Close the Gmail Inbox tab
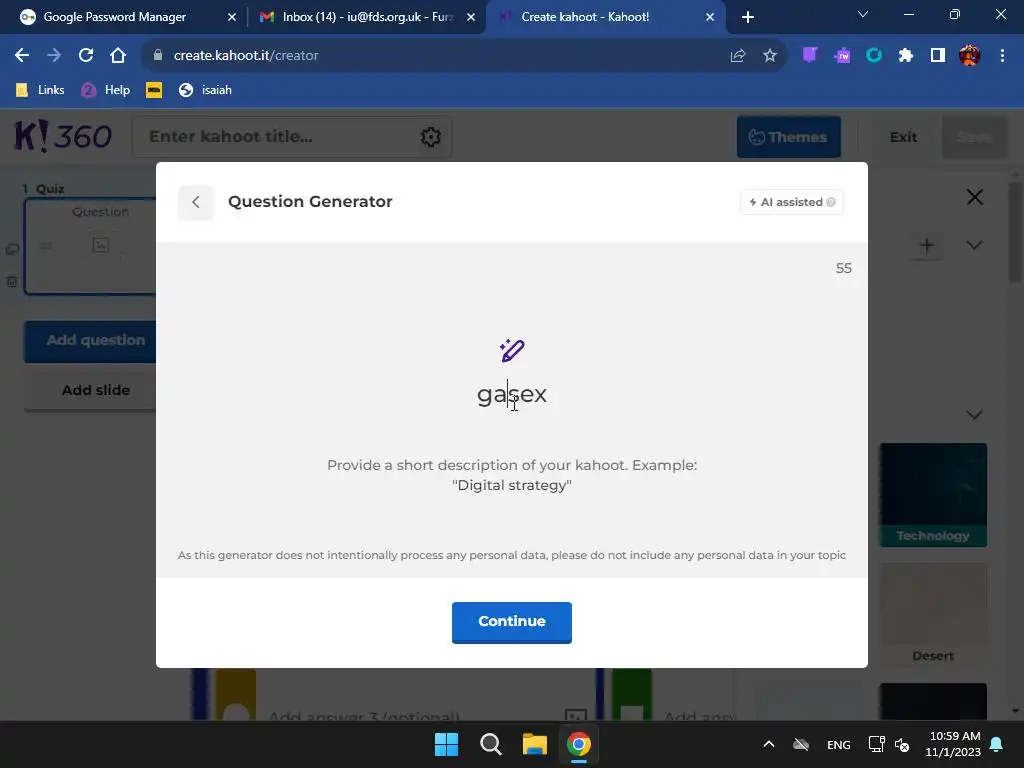Image resolution: width=1024 pixels, height=768 pixels. (471, 17)
